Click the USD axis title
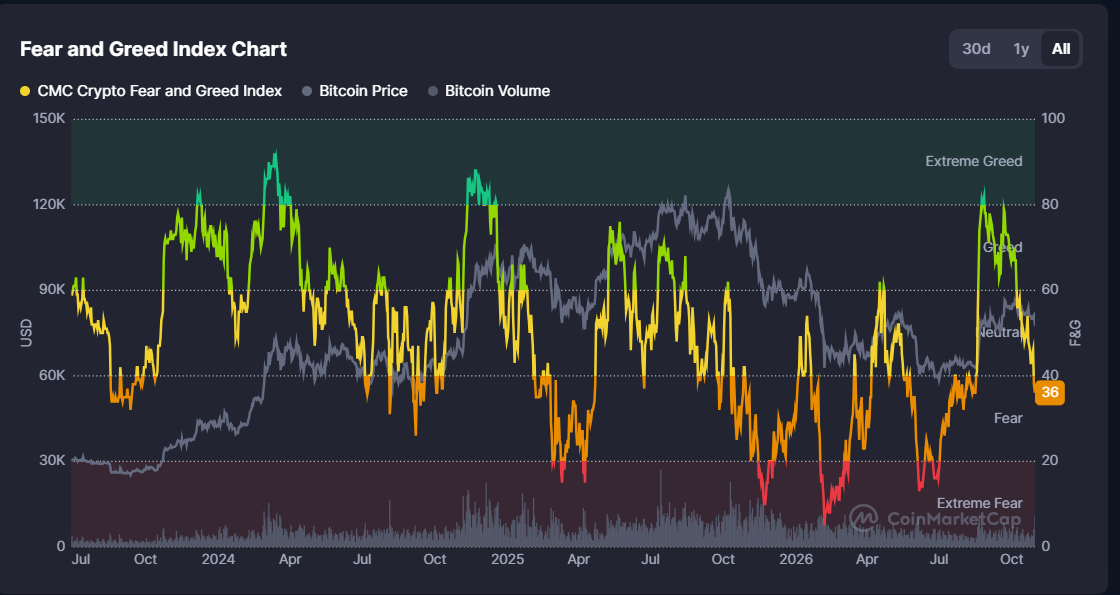 tap(26, 333)
